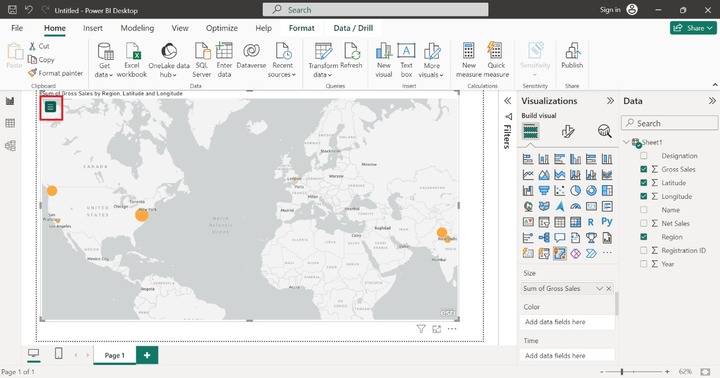The height and width of the screenshot is (378, 720).
Task: Select the Map globe visualization
Action: point(528,206)
